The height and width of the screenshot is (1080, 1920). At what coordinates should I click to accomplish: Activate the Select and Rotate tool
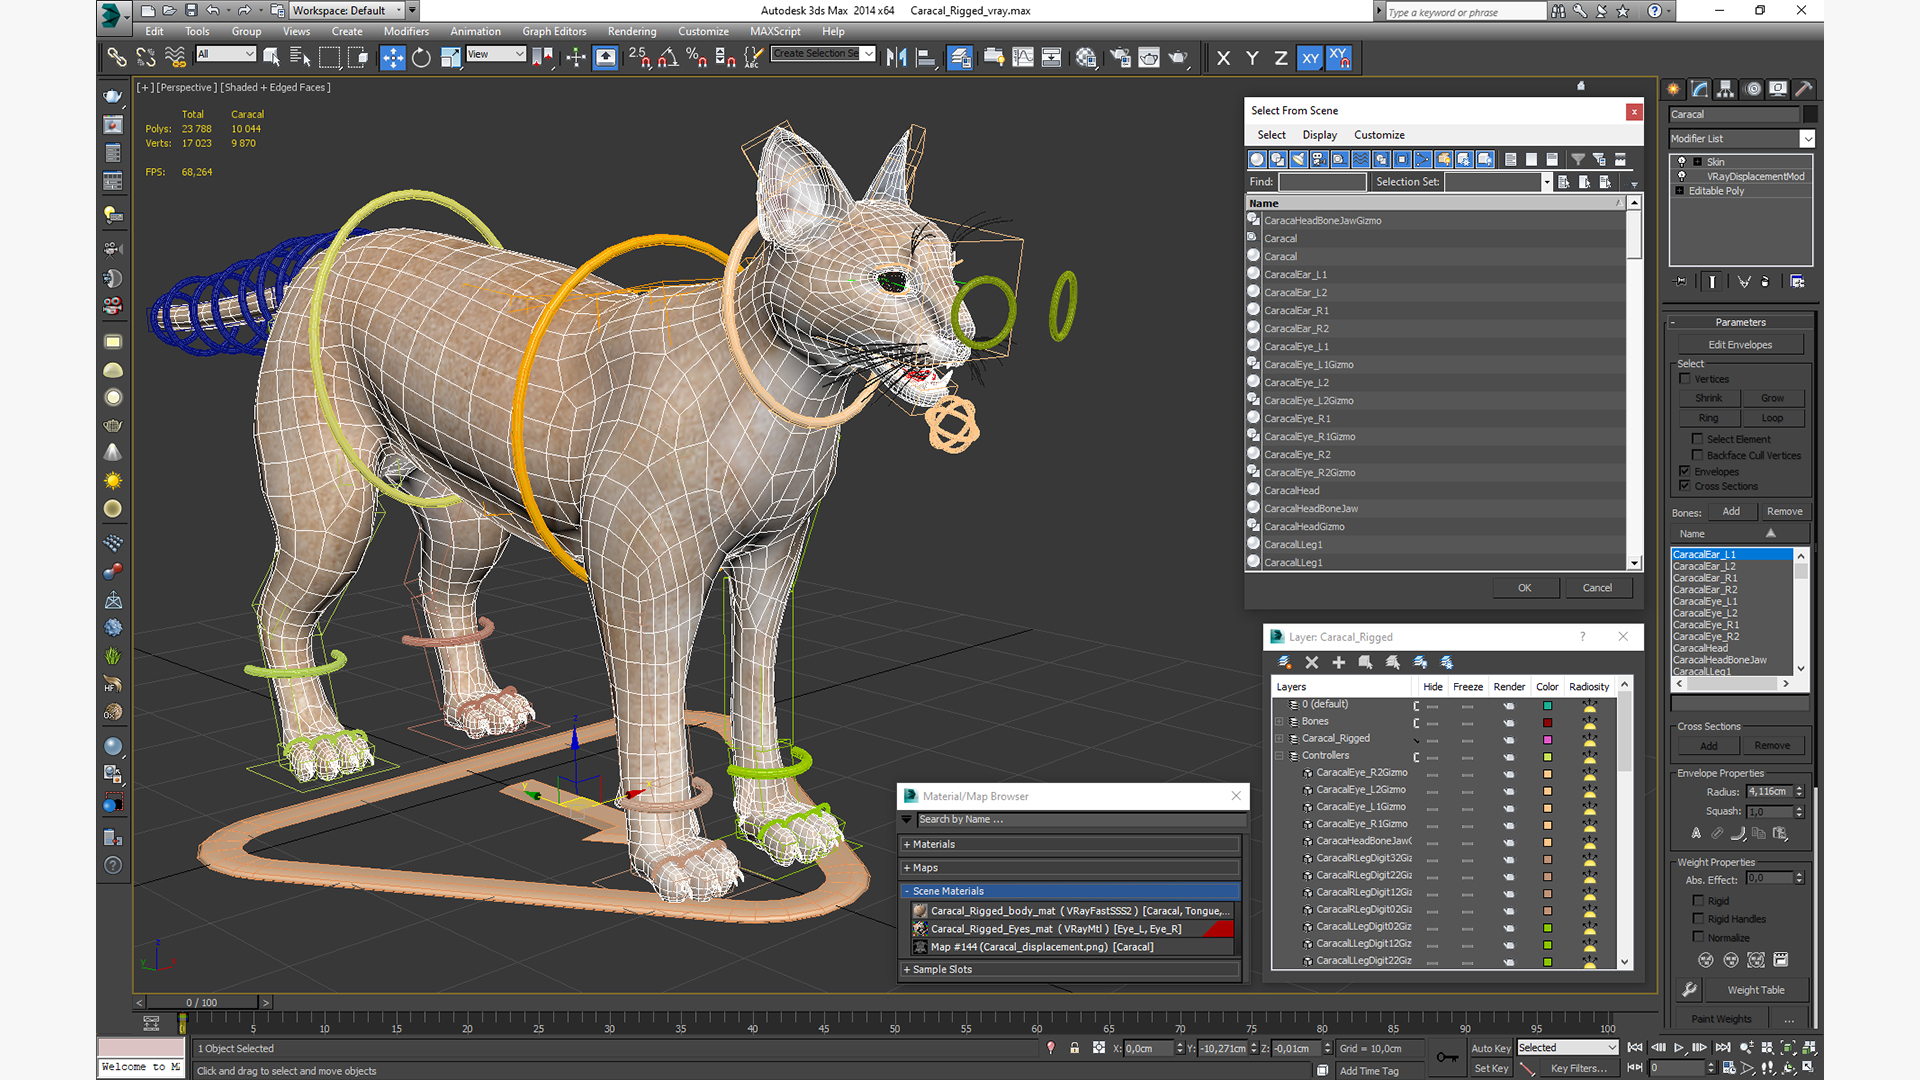[421, 57]
